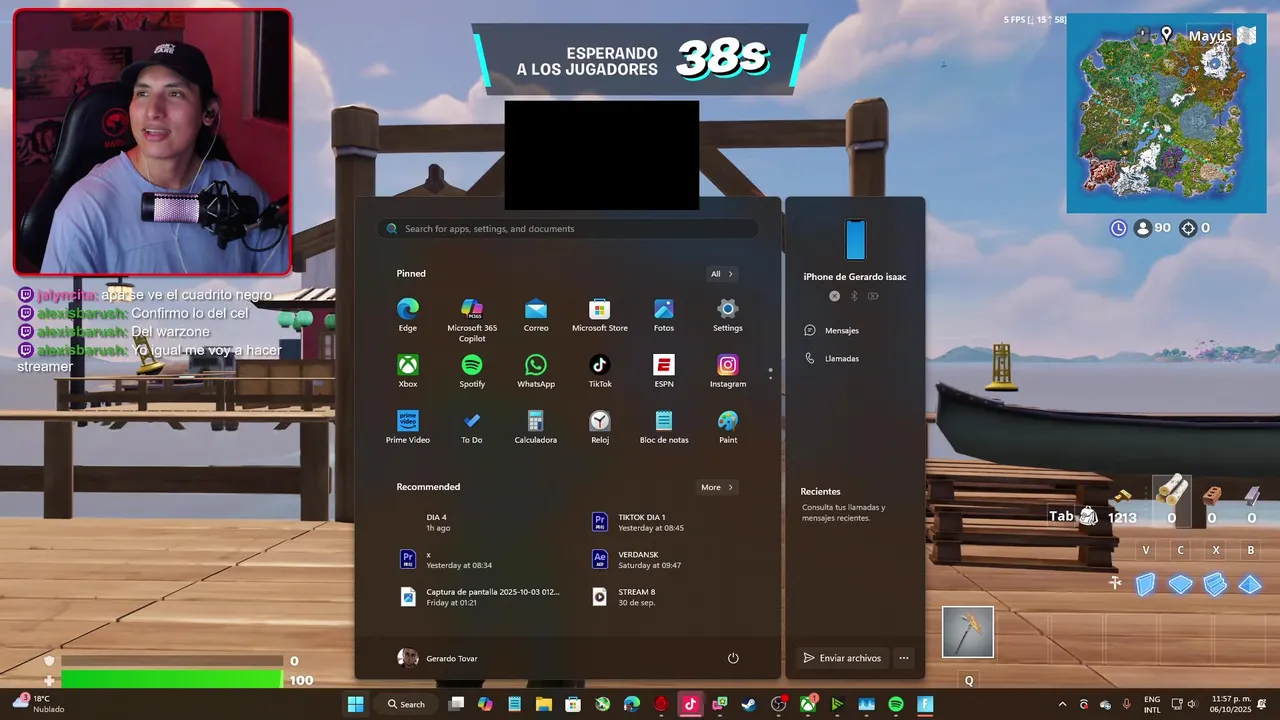Click the iPhone device image in phone panel
Viewport: 1280px width, 720px height.
[x=855, y=240]
